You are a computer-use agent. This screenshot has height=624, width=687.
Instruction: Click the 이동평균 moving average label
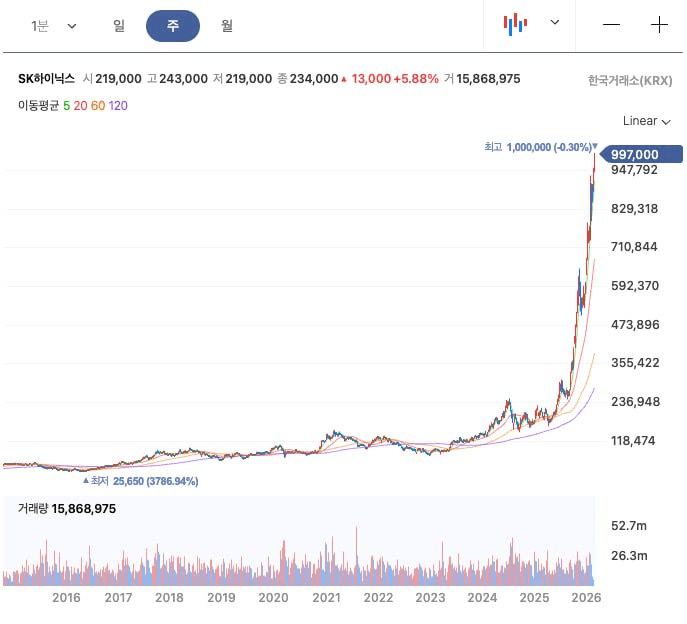[38, 105]
